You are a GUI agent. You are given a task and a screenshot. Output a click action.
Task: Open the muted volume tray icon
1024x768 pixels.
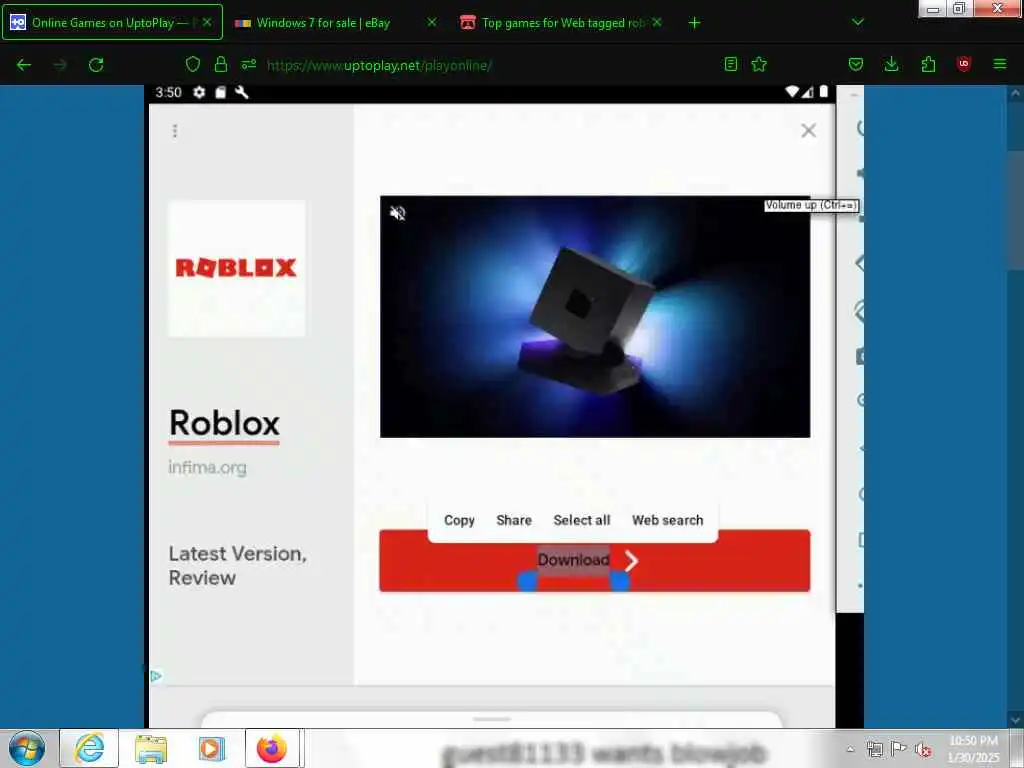click(x=923, y=750)
